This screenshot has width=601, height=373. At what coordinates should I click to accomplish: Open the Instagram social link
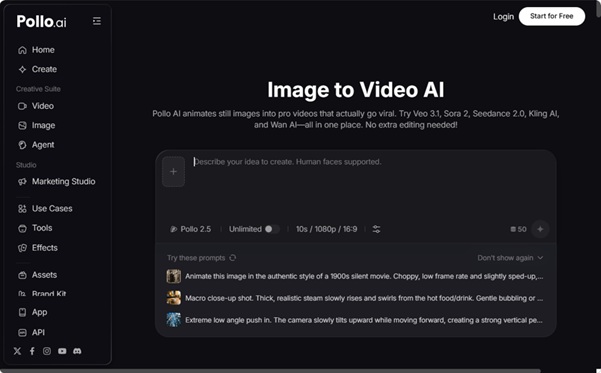click(47, 351)
